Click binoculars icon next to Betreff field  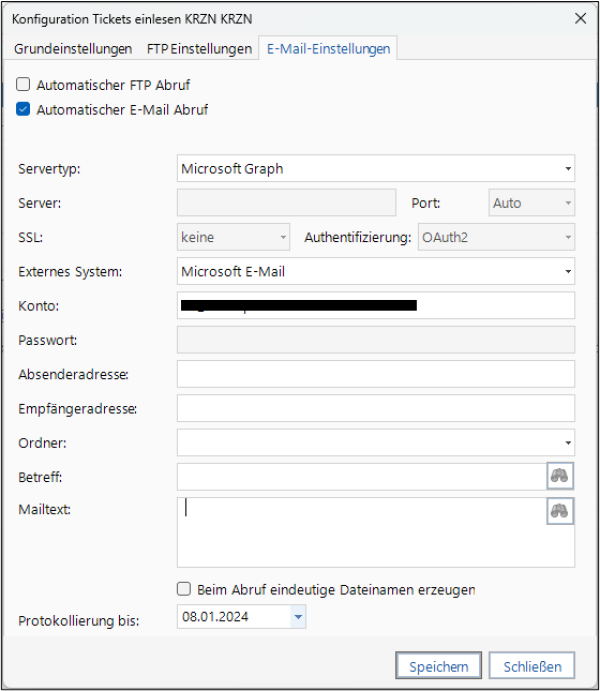coord(560,476)
